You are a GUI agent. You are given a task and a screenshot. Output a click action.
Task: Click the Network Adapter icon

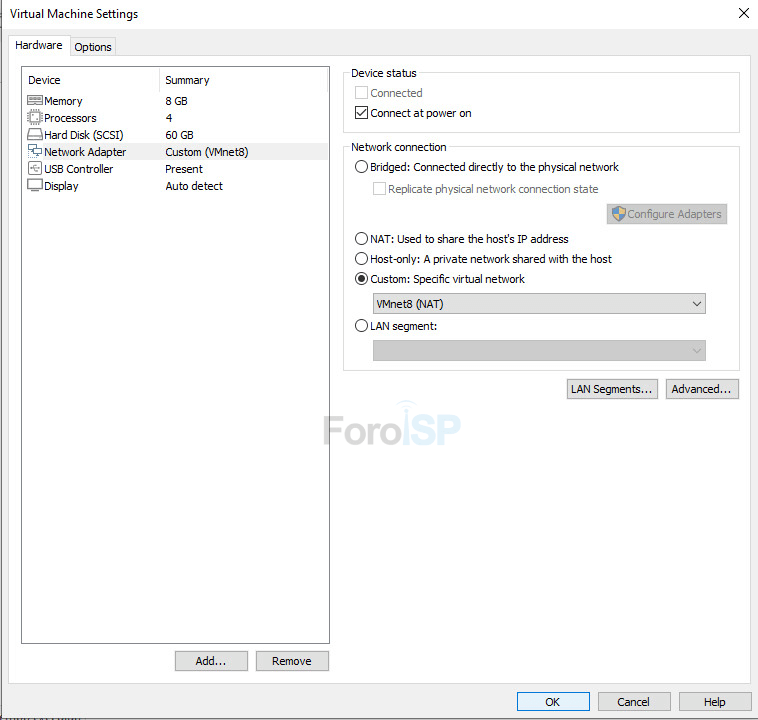[35, 152]
